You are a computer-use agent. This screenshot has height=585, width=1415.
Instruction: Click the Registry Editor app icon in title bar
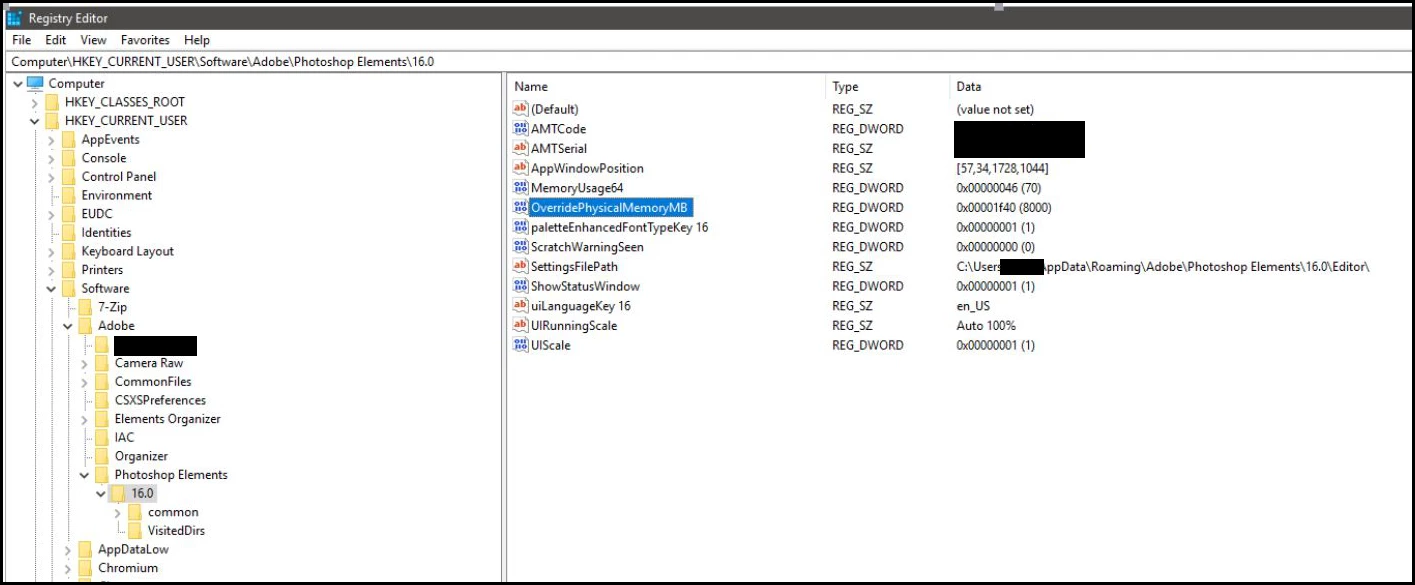tap(14, 18)
